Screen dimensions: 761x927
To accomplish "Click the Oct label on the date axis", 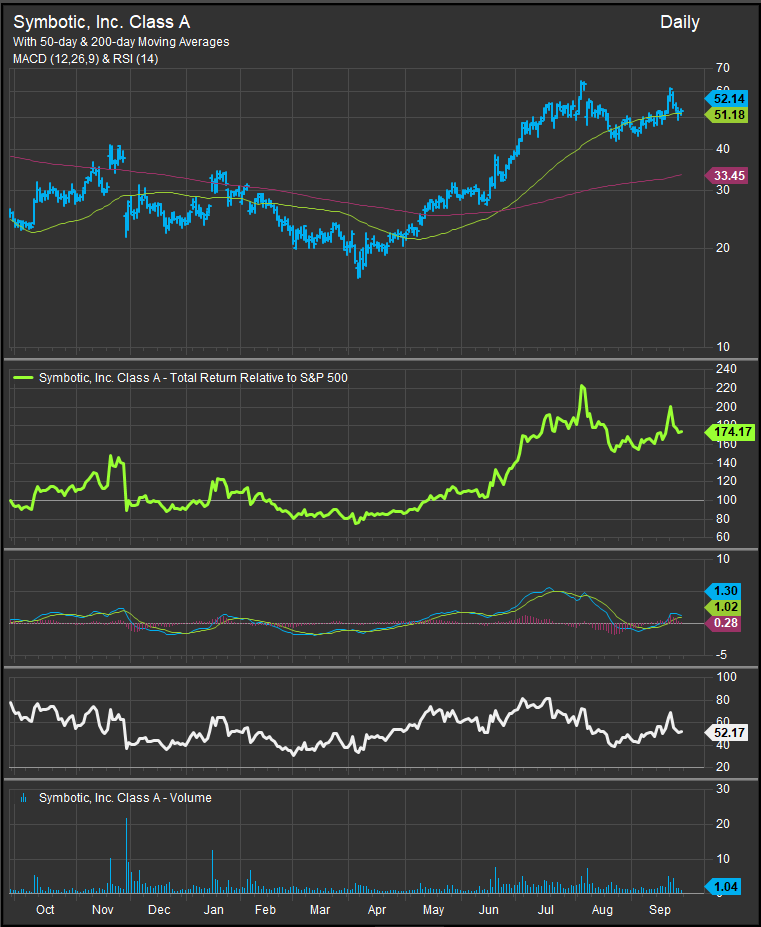I will [x=45, y=910].
